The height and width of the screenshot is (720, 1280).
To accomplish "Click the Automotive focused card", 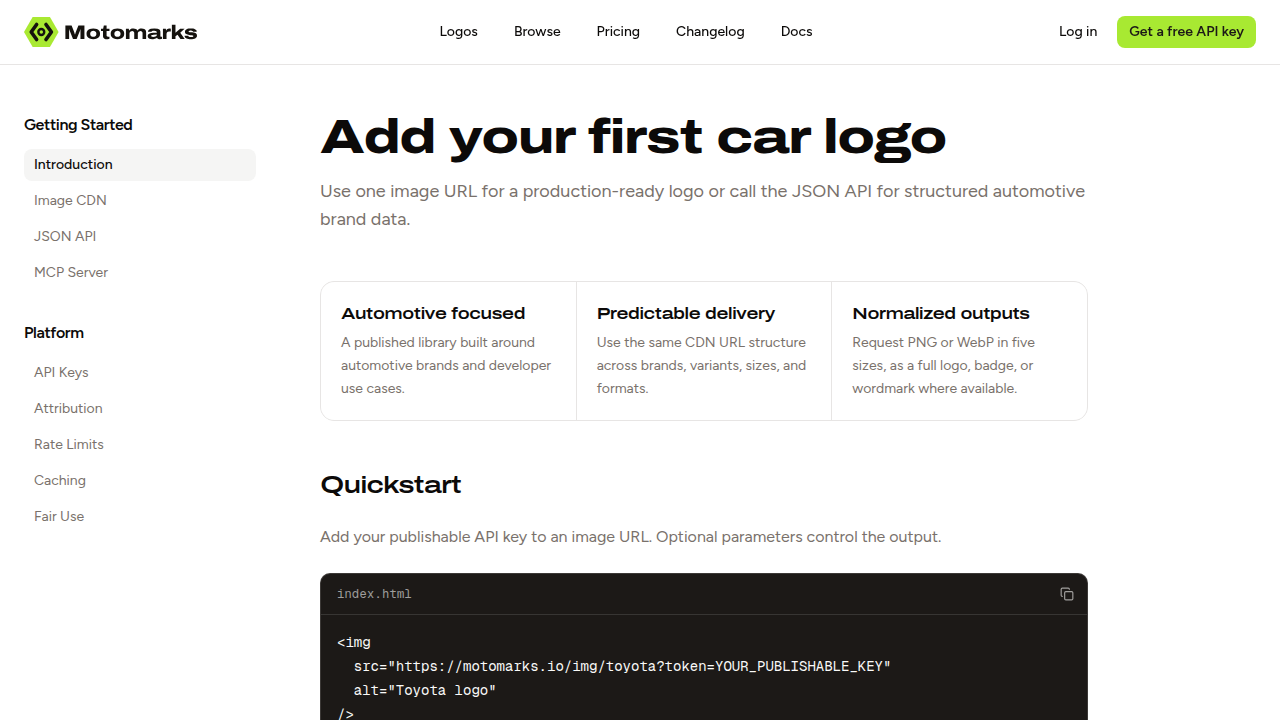I will 448,351.
